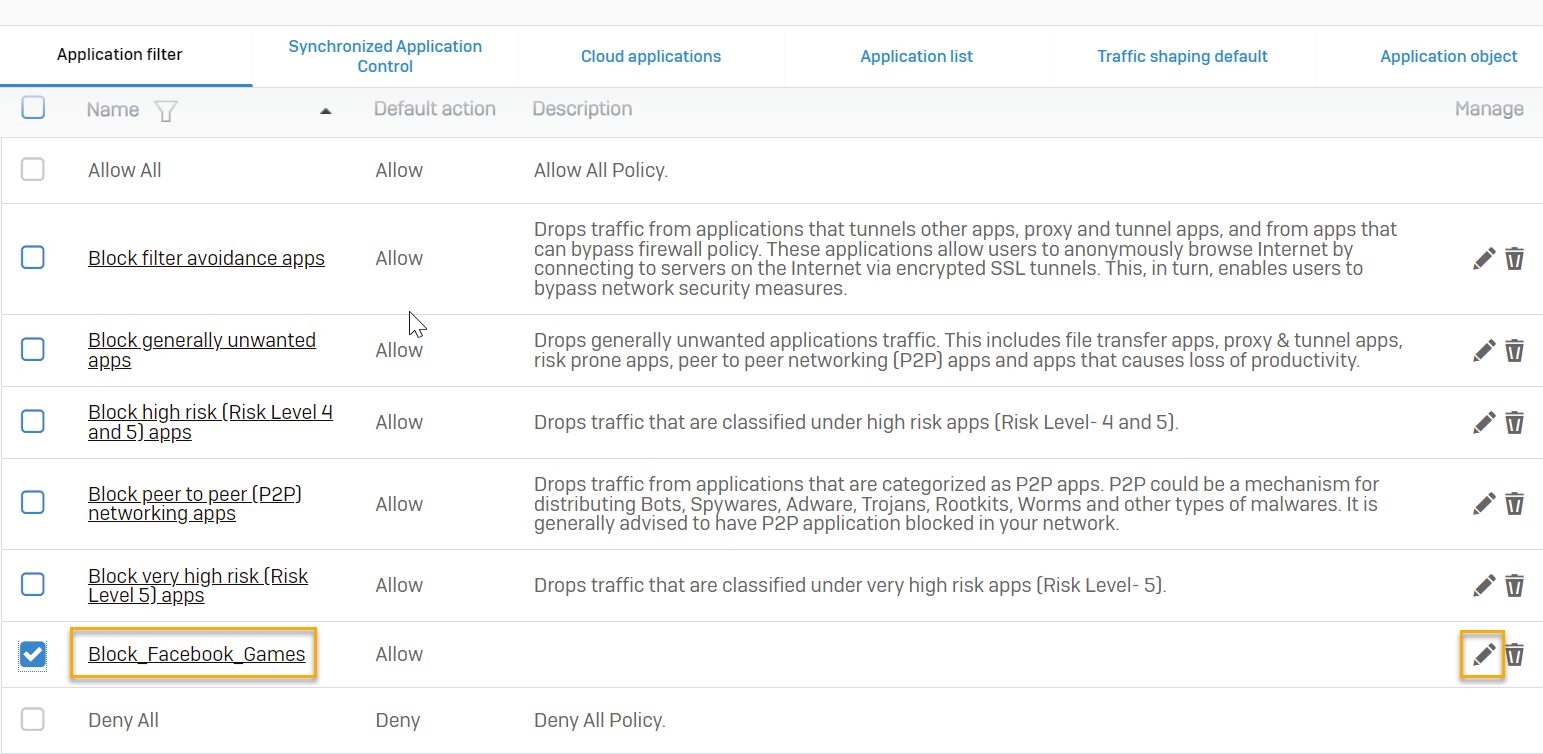This screenshot has height=754, width=1543.
Task: Delete Block very high risk apps policy
Action: point(1515,585)
